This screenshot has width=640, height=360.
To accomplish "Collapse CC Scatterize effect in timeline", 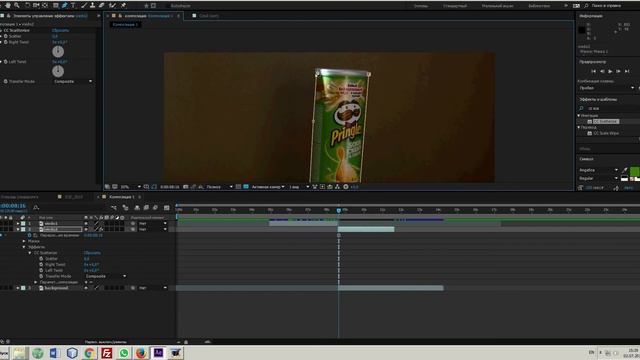I will (x=30, y=253).
